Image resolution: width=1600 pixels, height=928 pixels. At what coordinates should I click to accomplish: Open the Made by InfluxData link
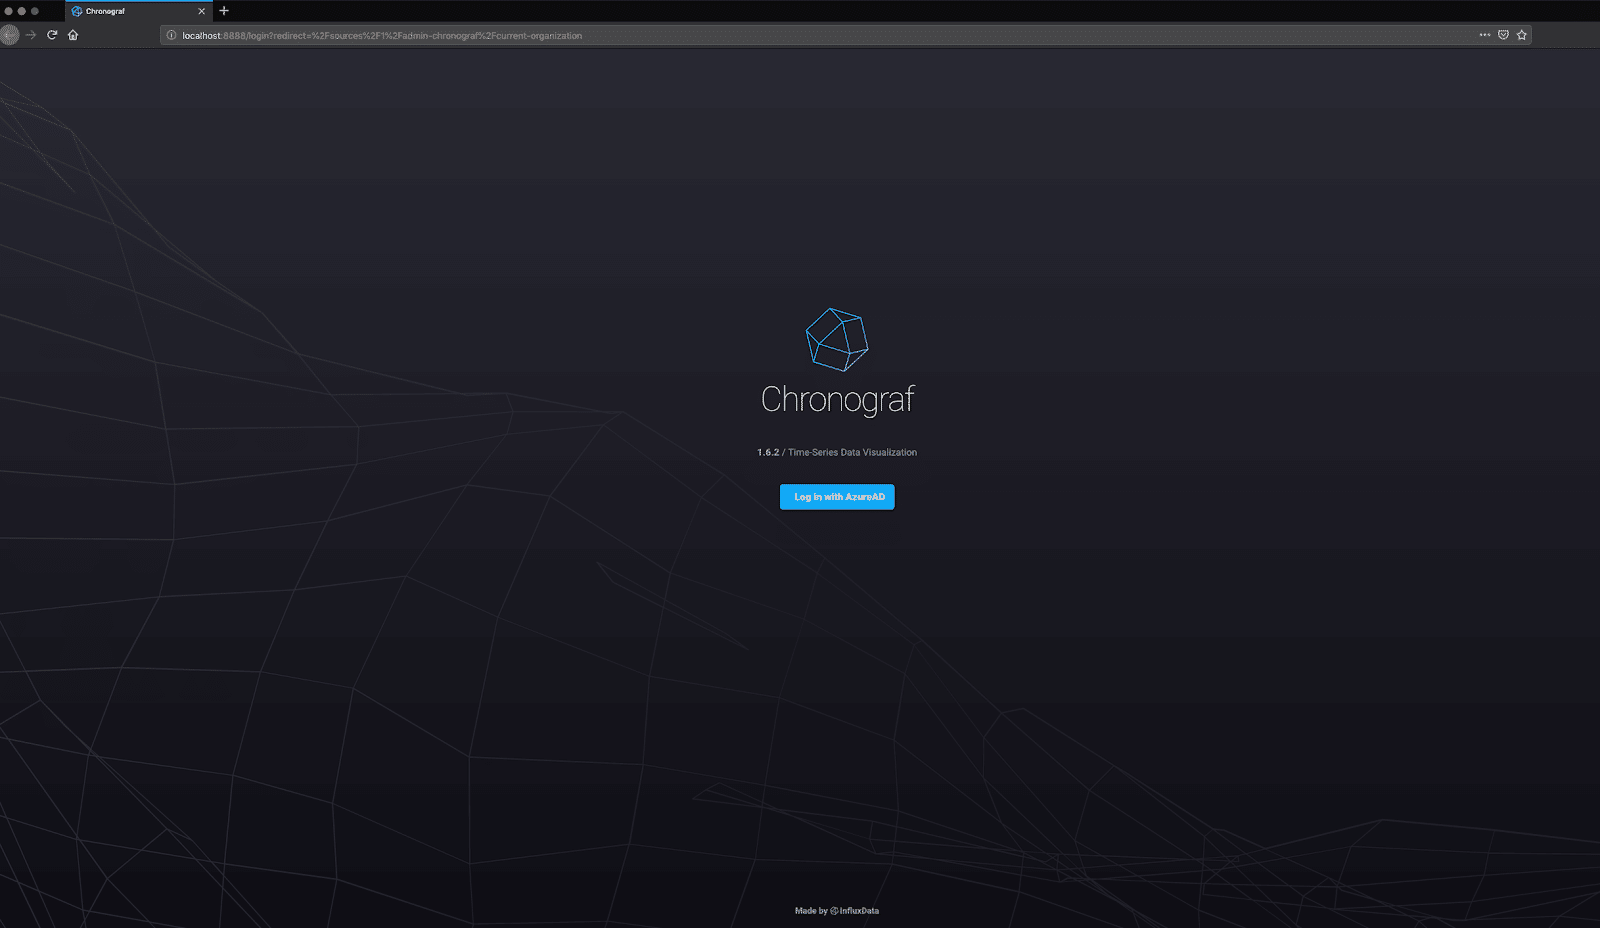tap(837, 911)
